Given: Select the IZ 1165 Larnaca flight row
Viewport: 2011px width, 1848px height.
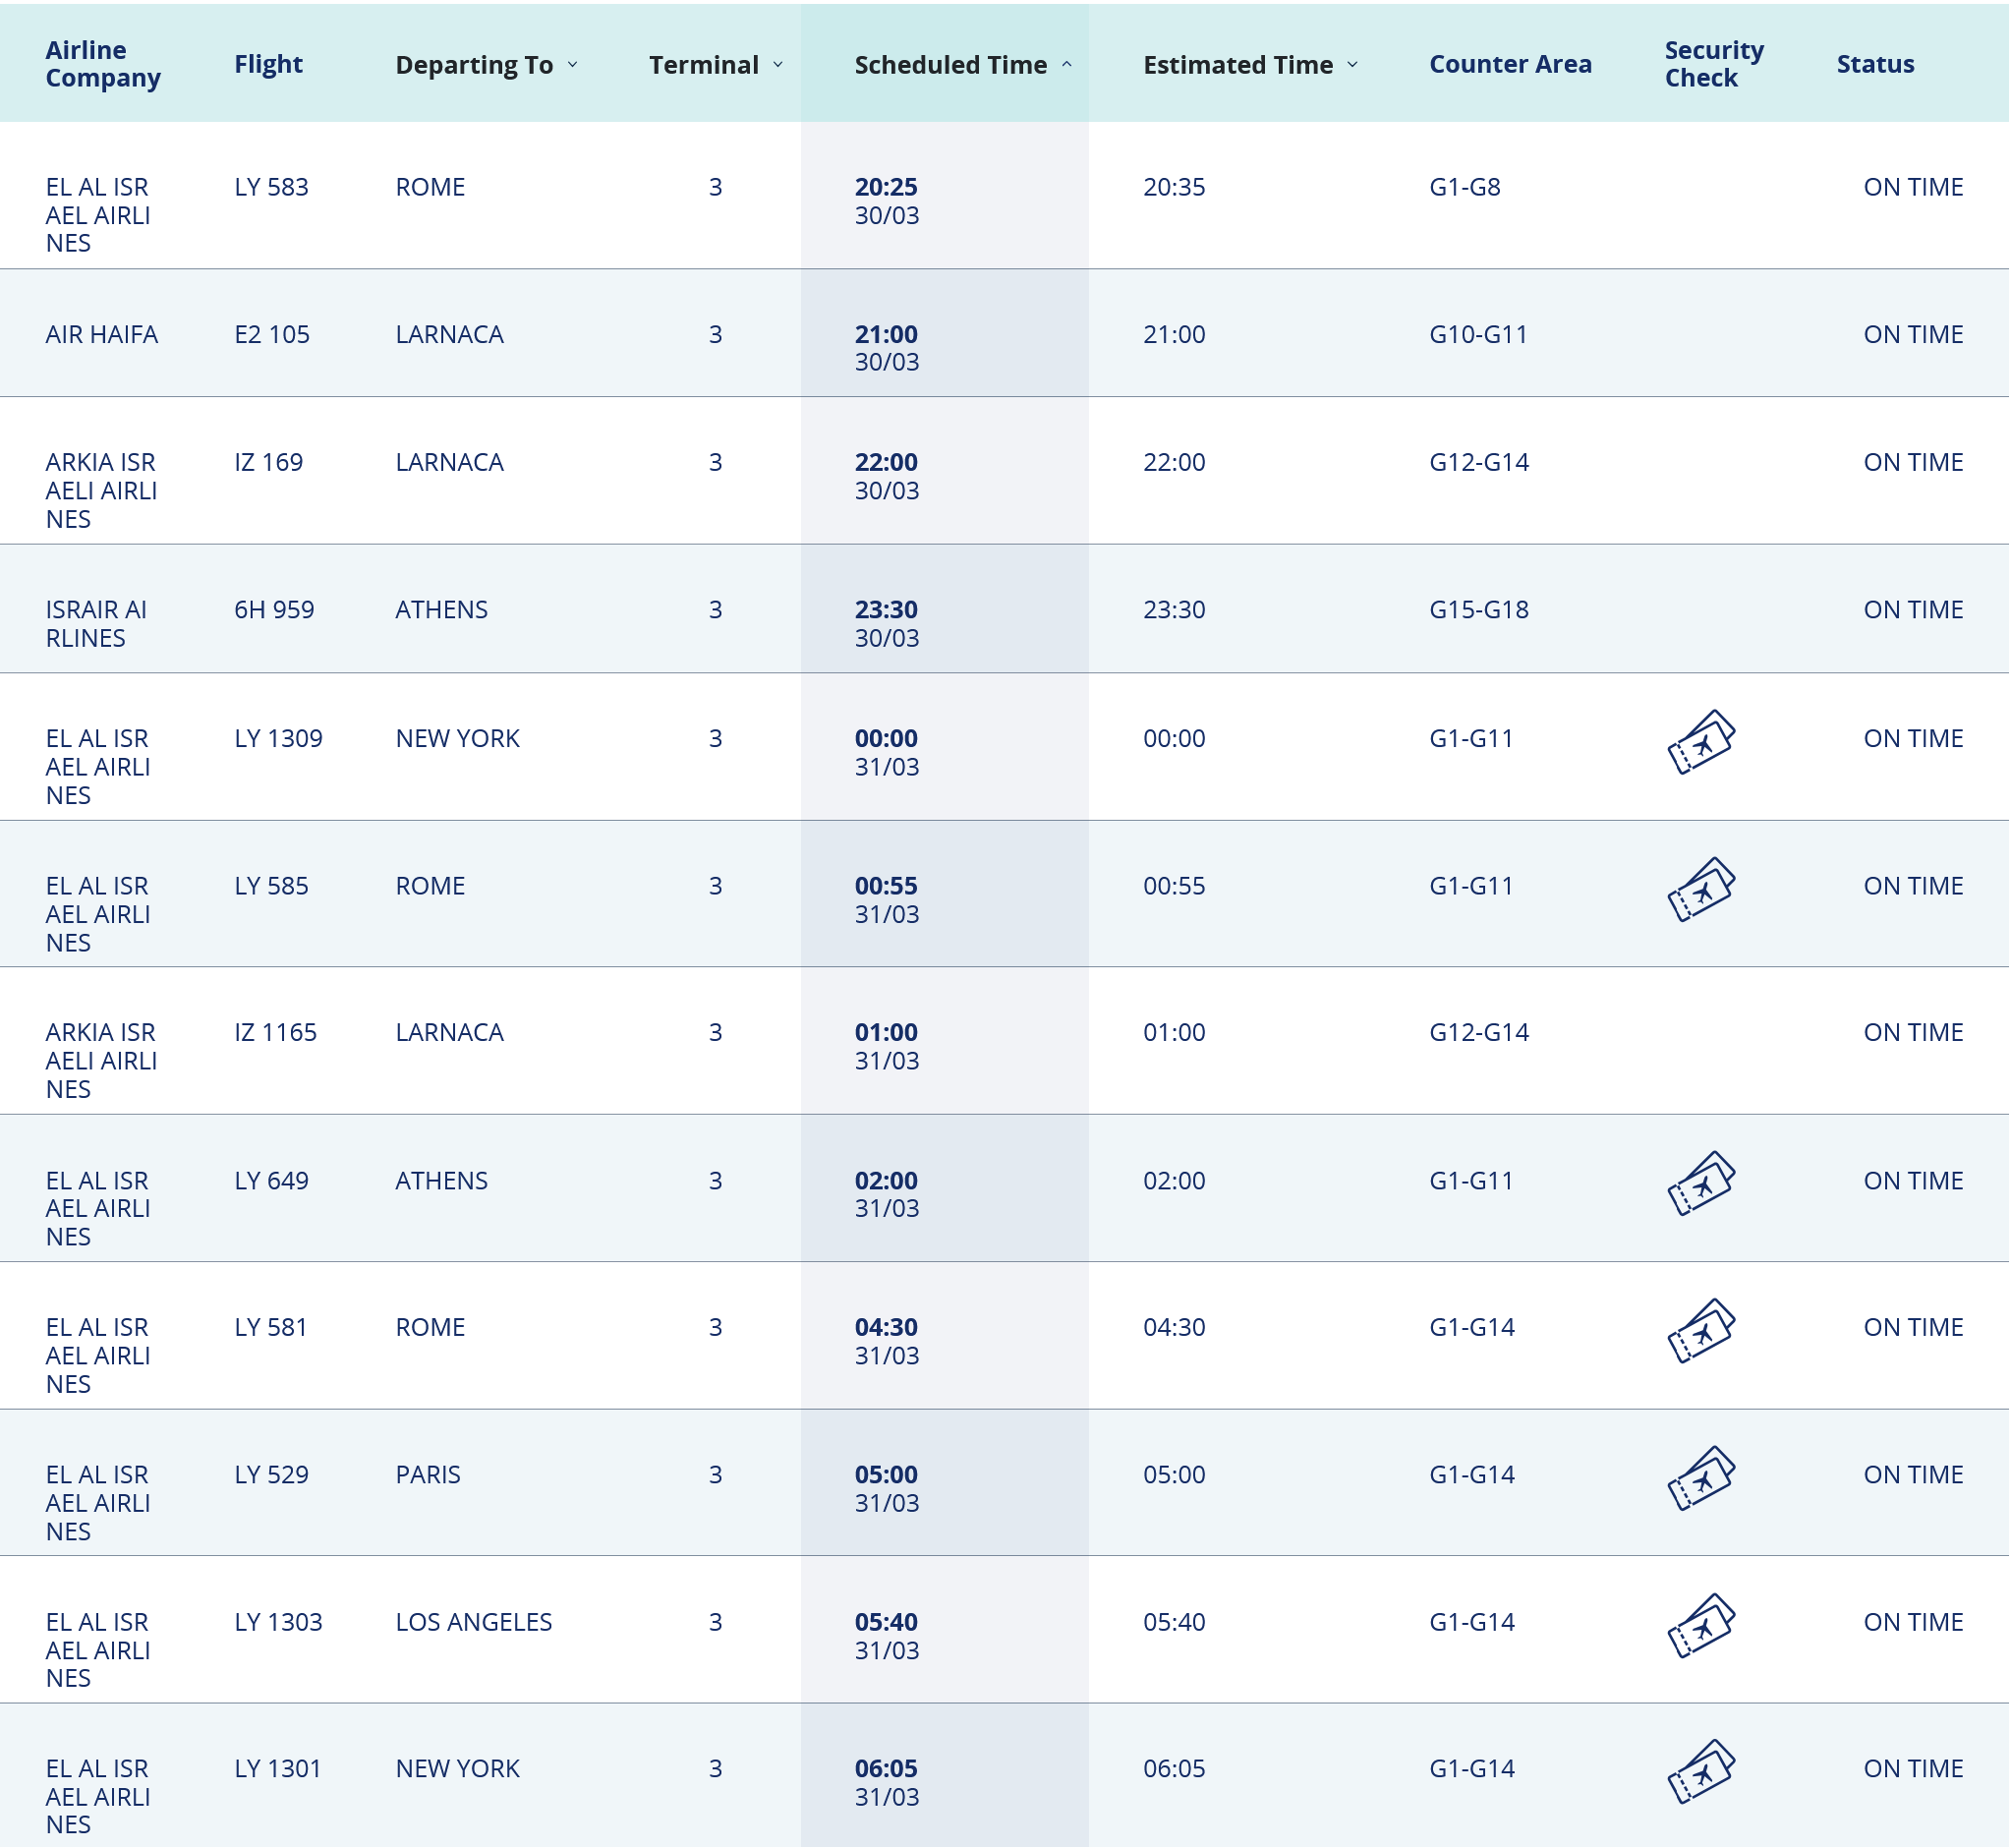Looking at the screenshot, I should 275,1033.
